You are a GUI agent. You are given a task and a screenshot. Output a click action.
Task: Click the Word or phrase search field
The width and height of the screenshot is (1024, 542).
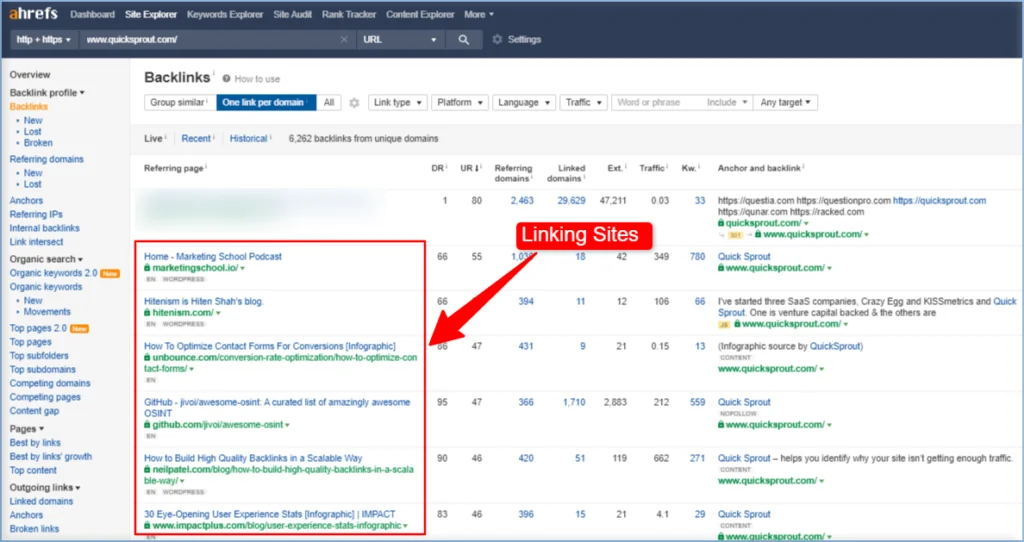click(655, 103)
